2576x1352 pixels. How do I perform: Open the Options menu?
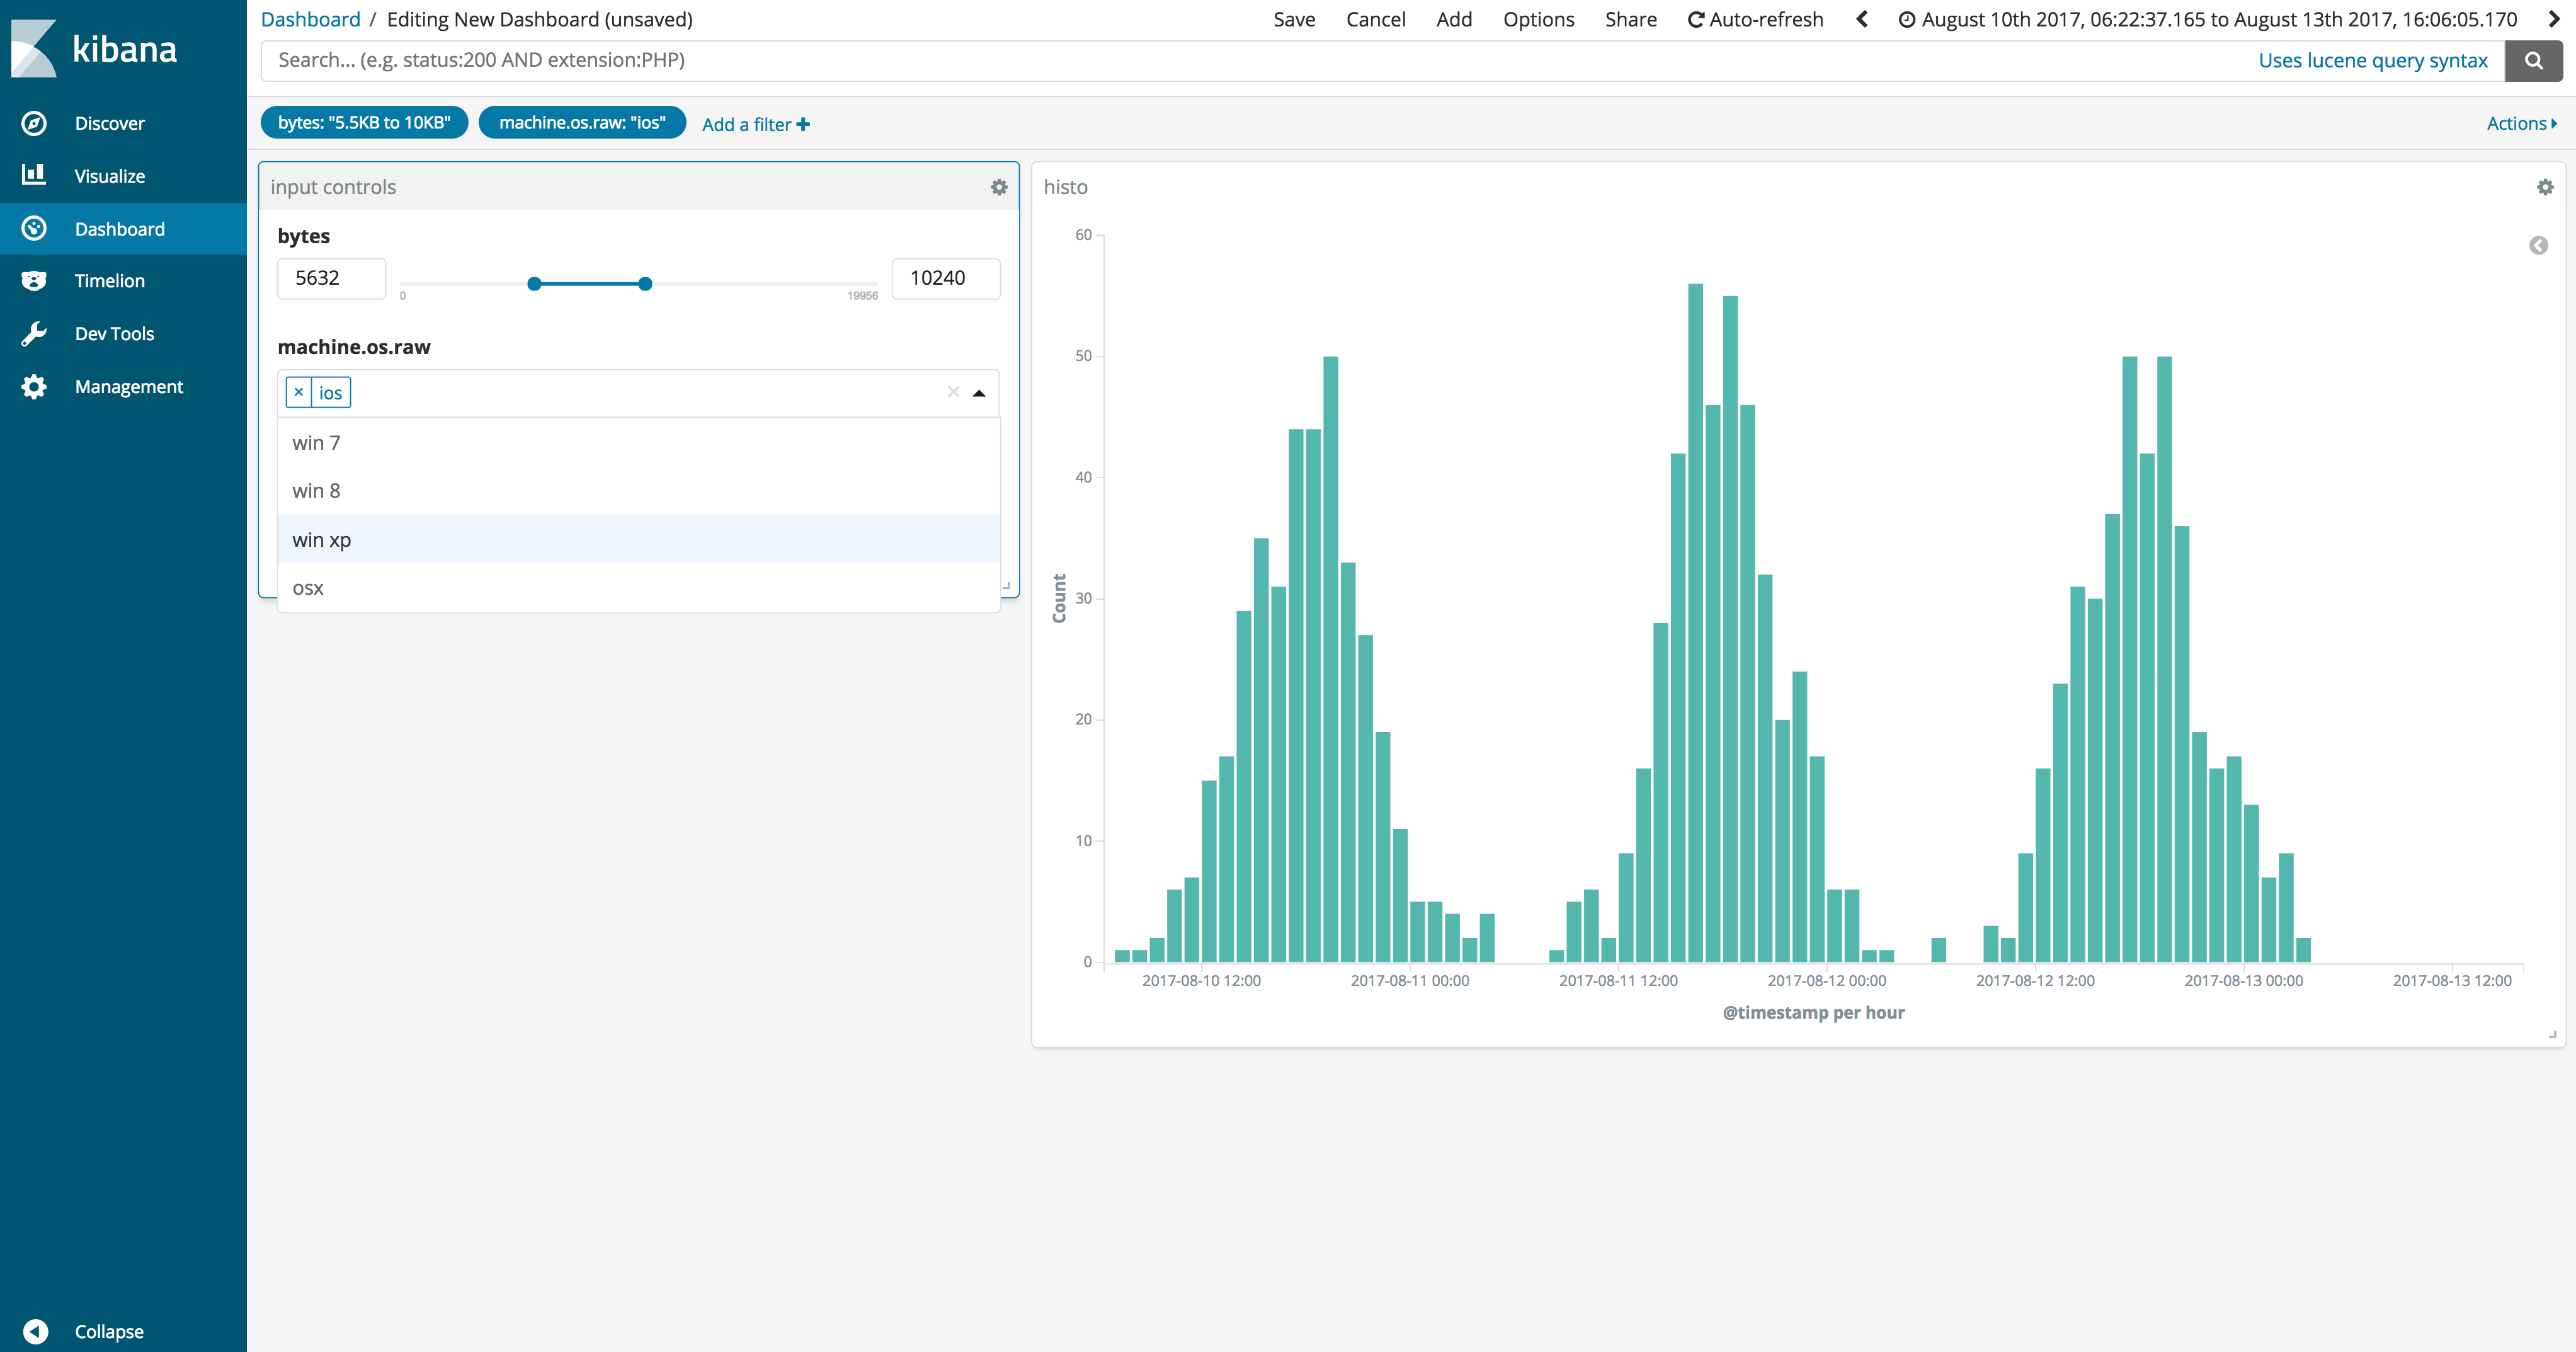coord(1538,19)
